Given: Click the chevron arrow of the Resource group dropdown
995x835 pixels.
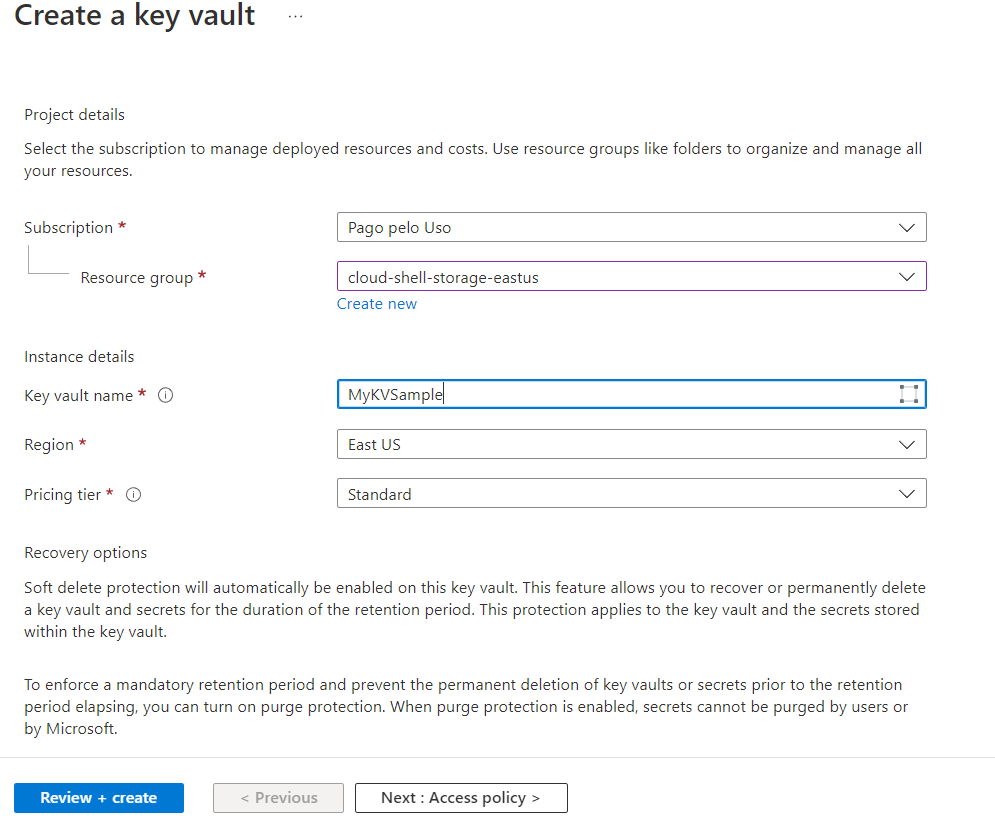Looking at the screenshot, I should (907, 277).
